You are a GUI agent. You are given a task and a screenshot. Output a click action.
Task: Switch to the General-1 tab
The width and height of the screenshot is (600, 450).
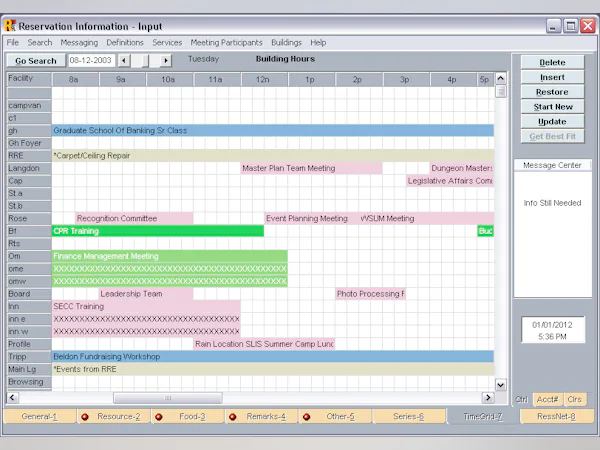tap(39, 416)
